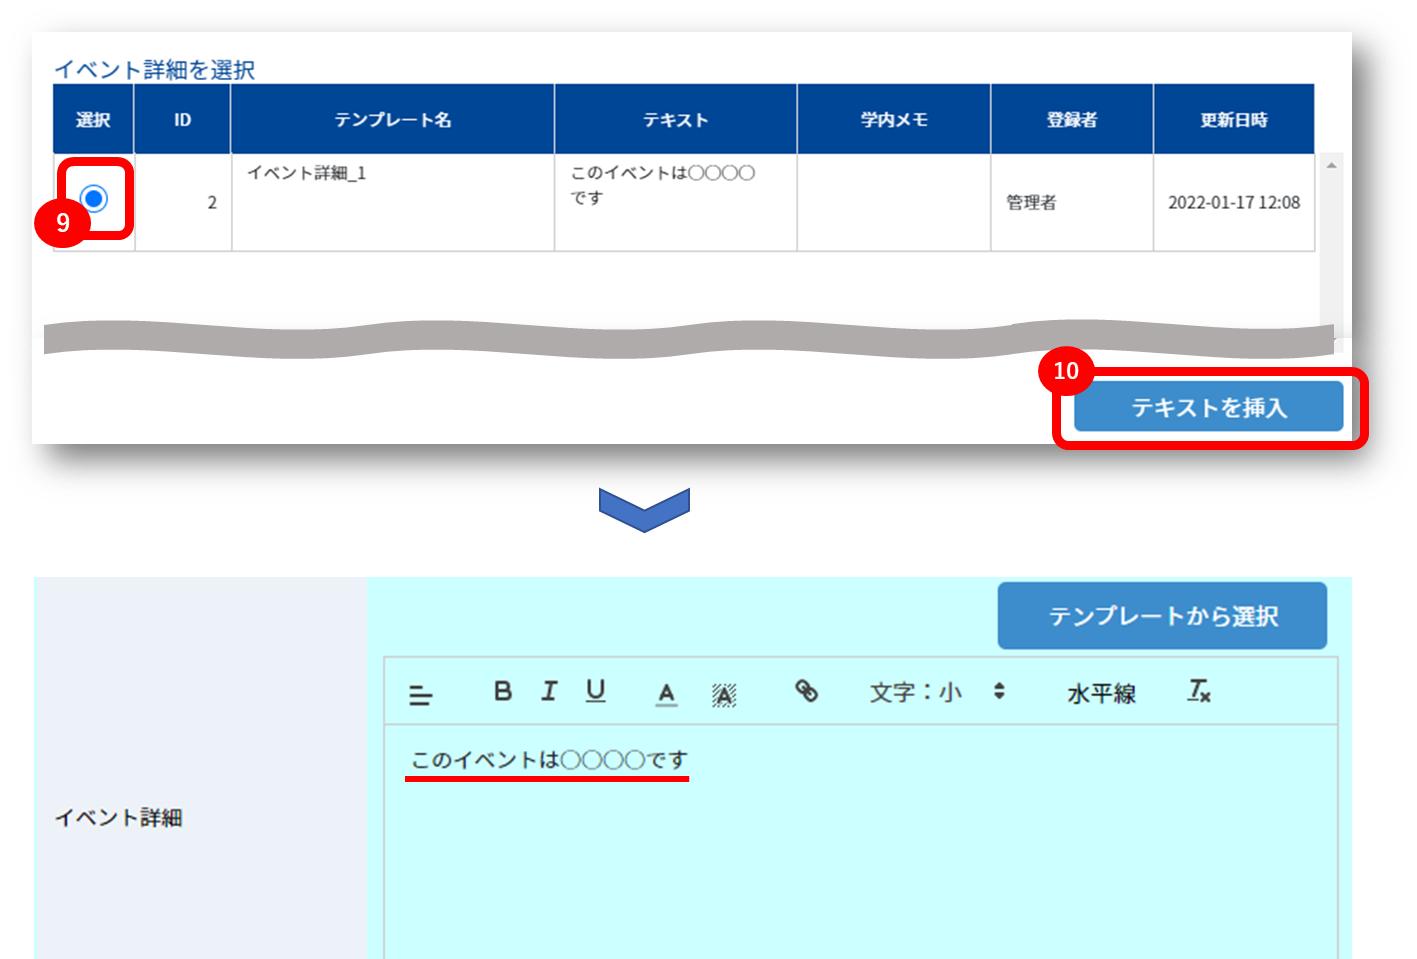Open the text color picker
The image size is (1417, 959).
[667, 694]
